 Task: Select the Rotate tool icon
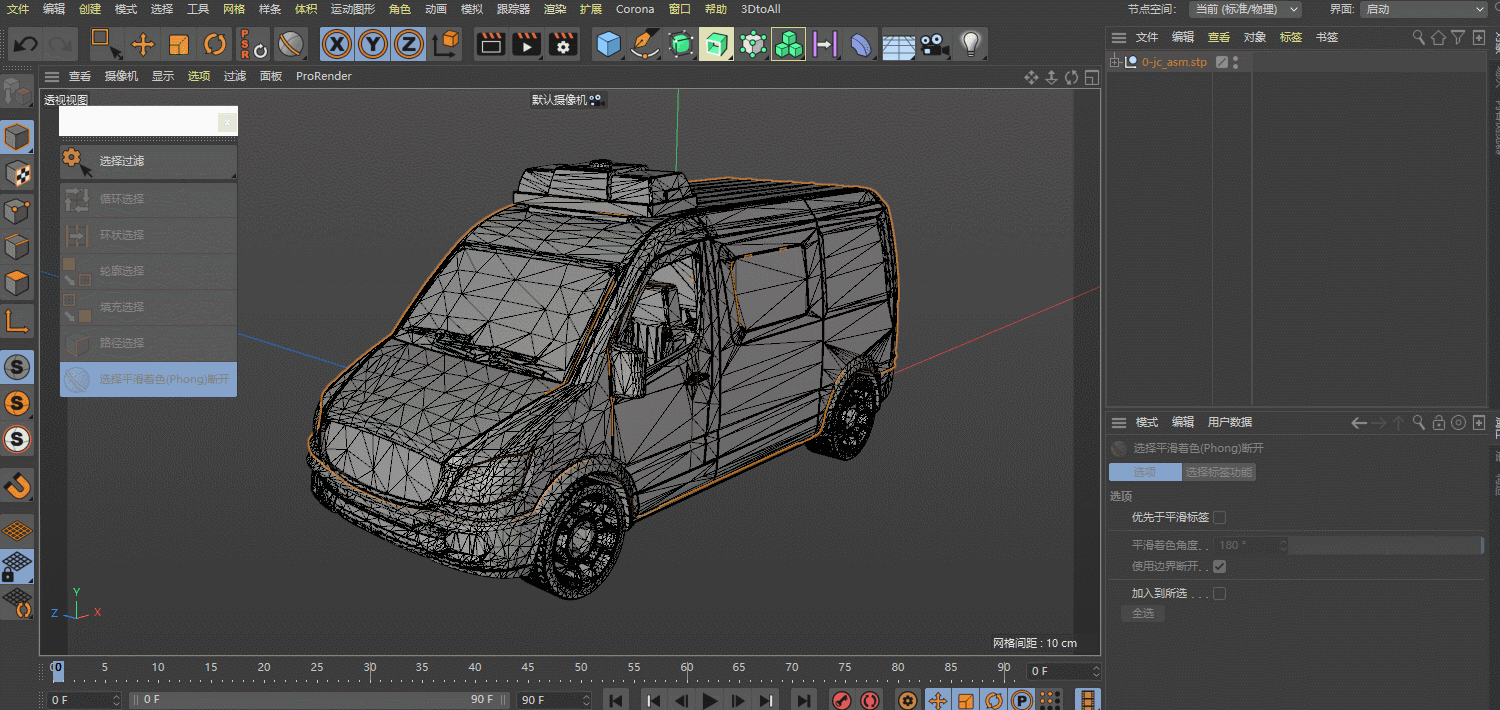215,44
